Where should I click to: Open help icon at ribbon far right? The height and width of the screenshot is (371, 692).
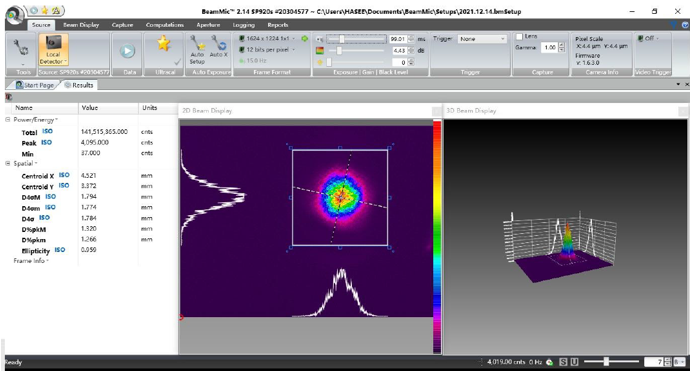(685, 25)
